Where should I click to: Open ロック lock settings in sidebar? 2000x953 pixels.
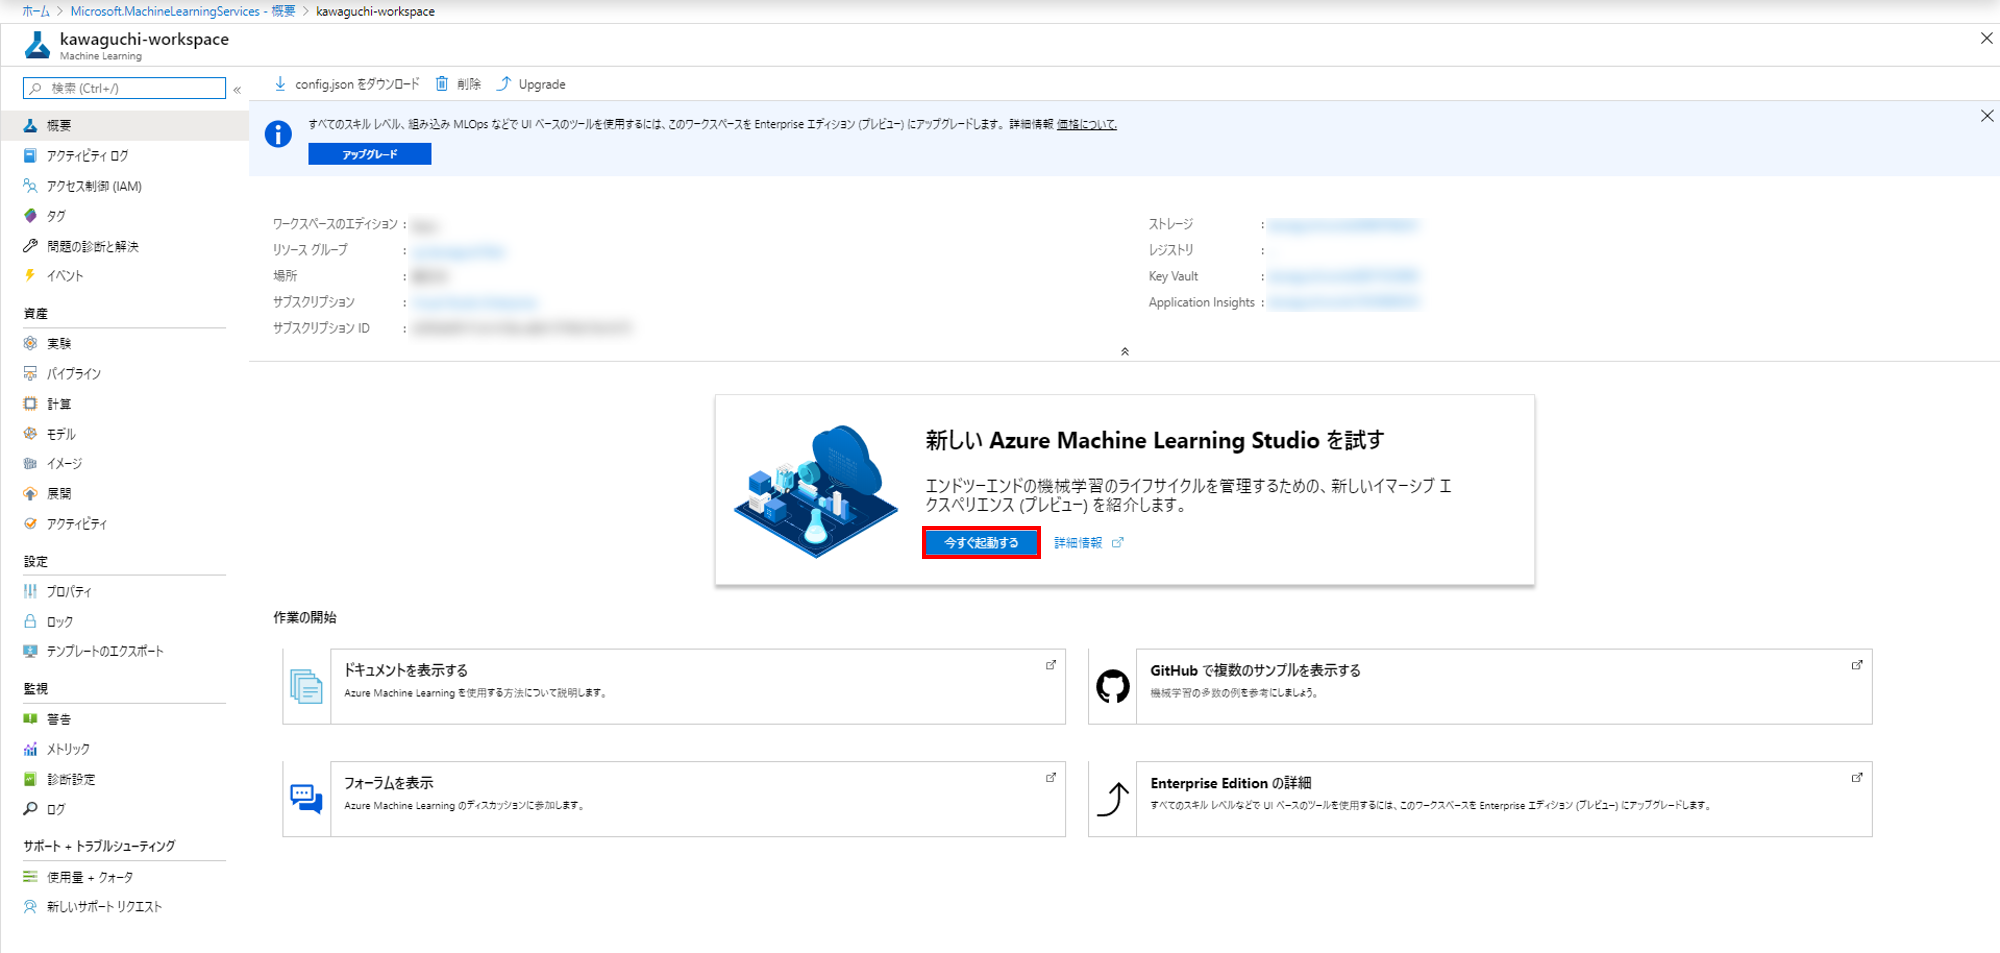59,622
